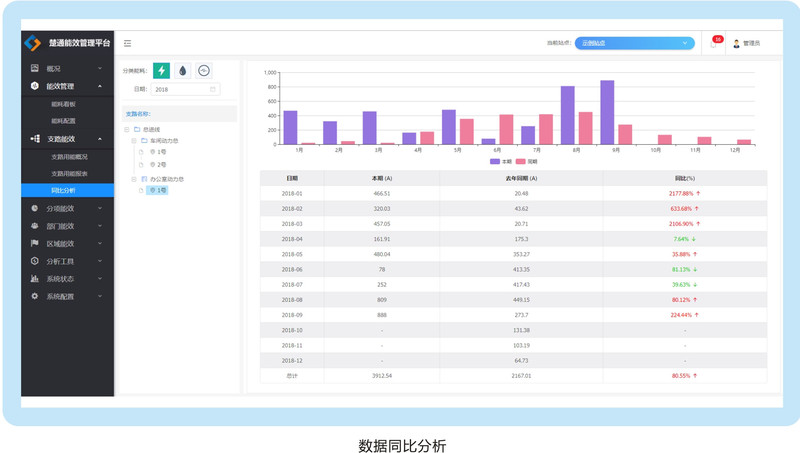Click the 2018-01 date cell

coord(292,193)
